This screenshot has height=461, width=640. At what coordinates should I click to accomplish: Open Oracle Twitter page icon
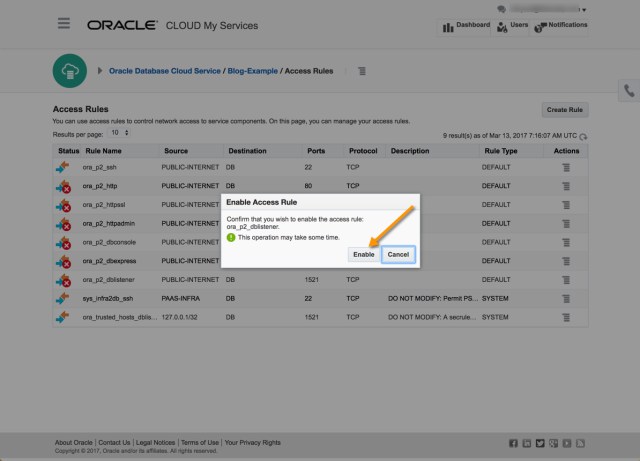540,443
